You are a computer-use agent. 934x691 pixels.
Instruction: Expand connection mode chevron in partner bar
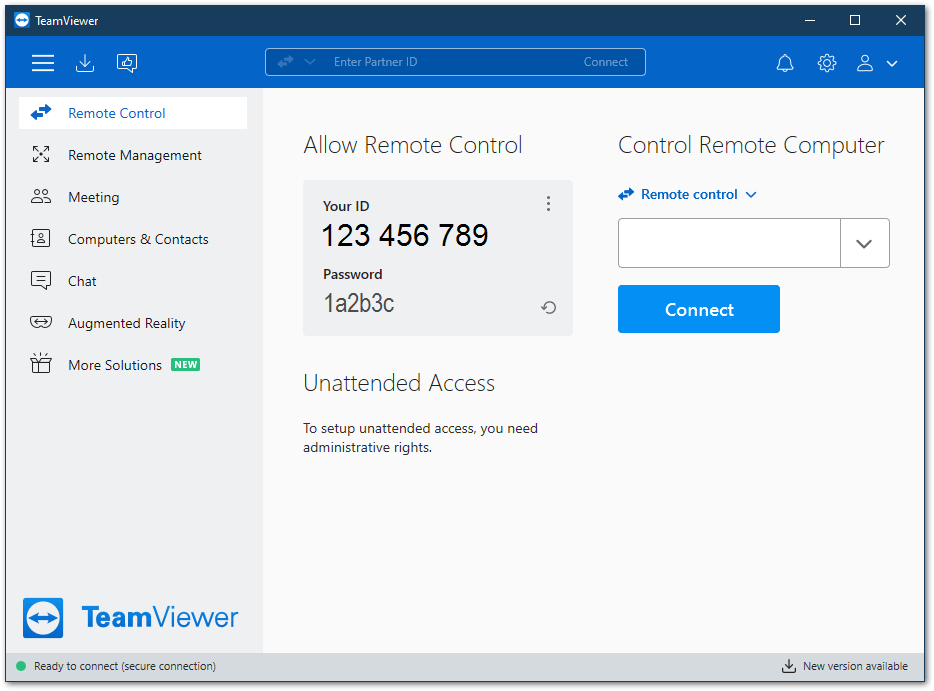(x=310, y=62)
